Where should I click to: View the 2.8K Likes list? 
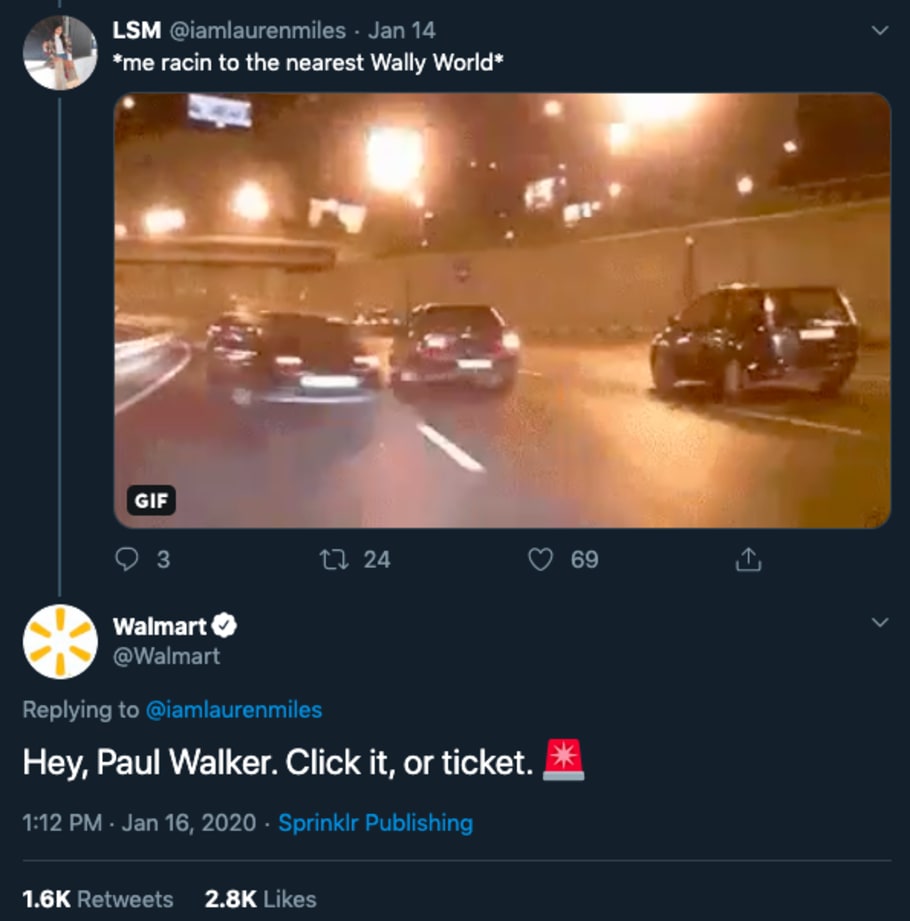[260, 899]
